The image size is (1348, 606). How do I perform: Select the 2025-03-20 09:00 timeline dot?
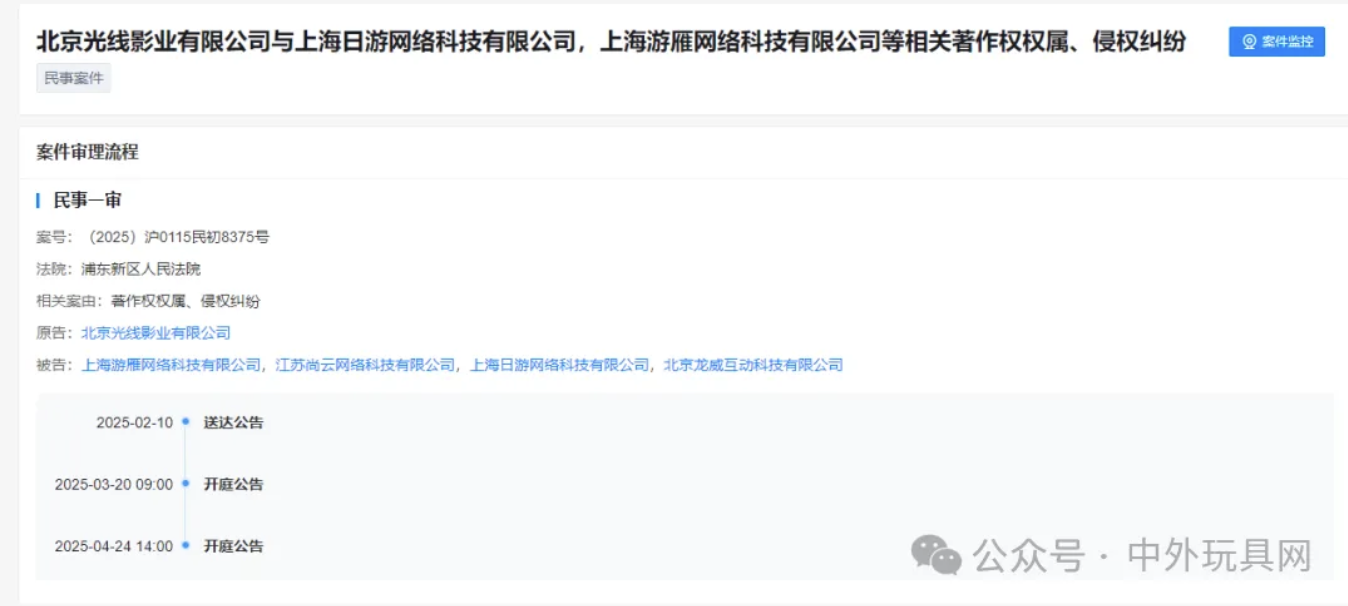(x=186, y=484)
